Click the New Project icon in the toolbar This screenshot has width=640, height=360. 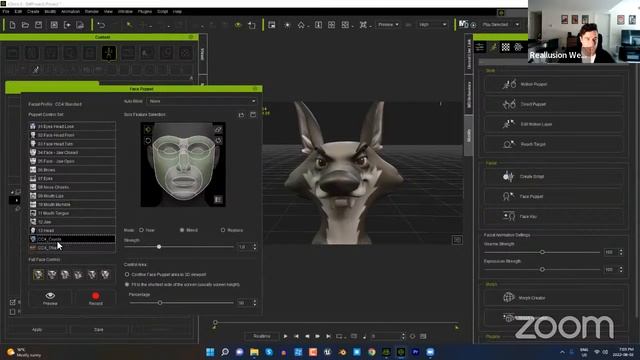point(12,25)
